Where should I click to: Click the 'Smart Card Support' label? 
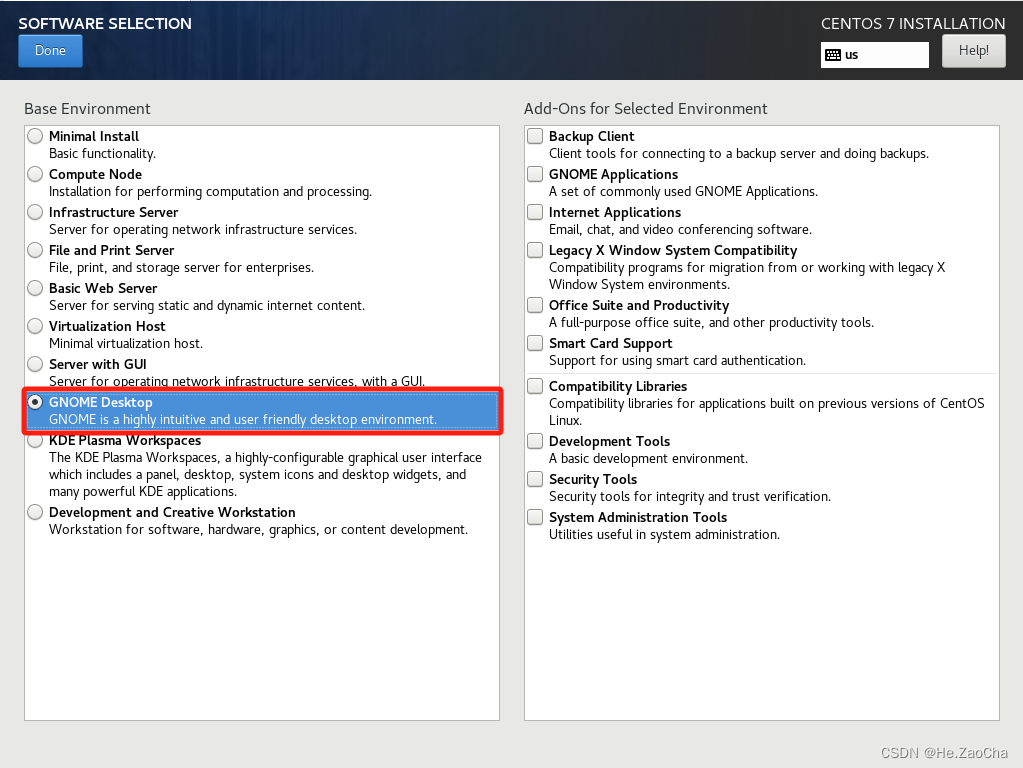610,343
